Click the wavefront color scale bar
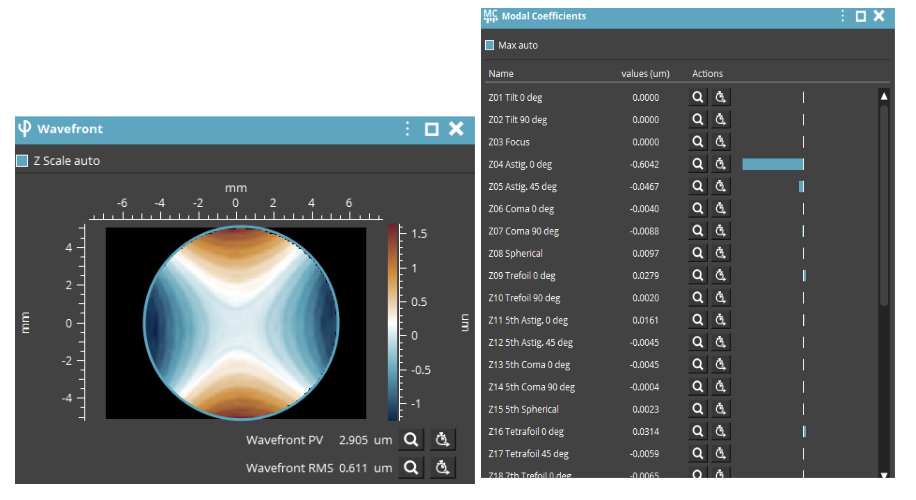Image resolution: width=916 pixels, height=500 pixels. tap(392, 320)
